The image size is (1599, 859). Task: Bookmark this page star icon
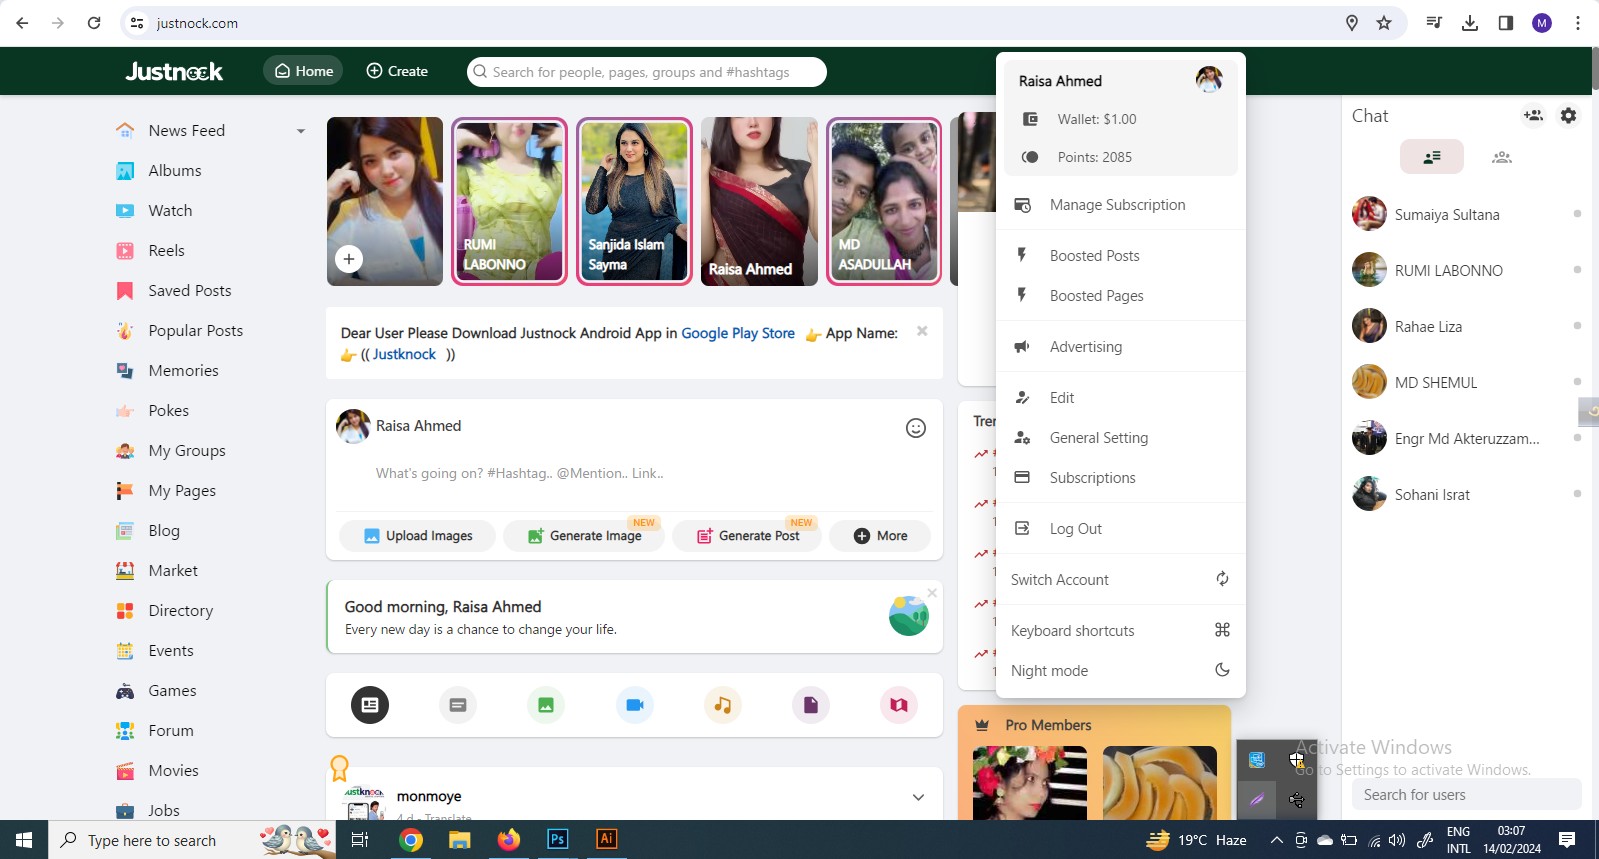(1384, 23)
